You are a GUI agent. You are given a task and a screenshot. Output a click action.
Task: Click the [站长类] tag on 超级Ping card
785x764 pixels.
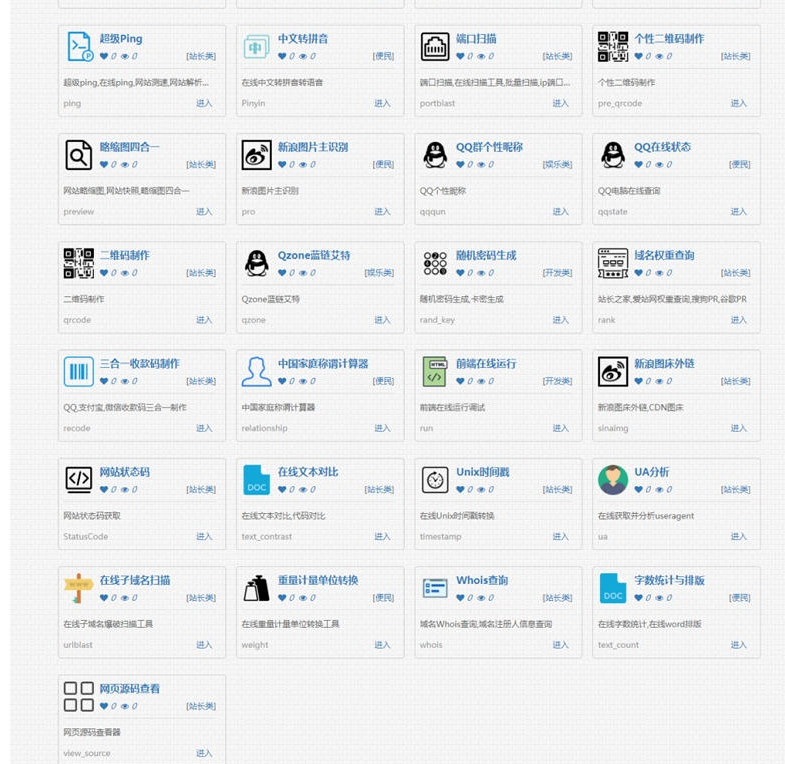pyautogui.click(x=201, y=56)
